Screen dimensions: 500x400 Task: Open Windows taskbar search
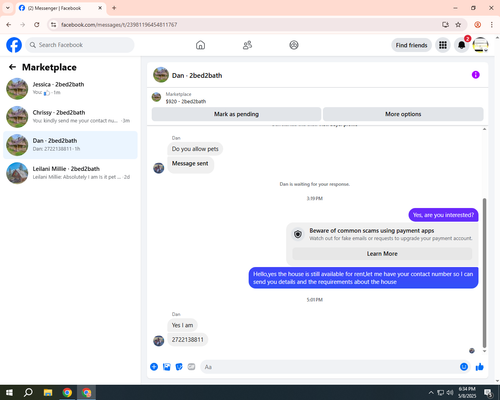pyautogui.click(x=28, y=393)
